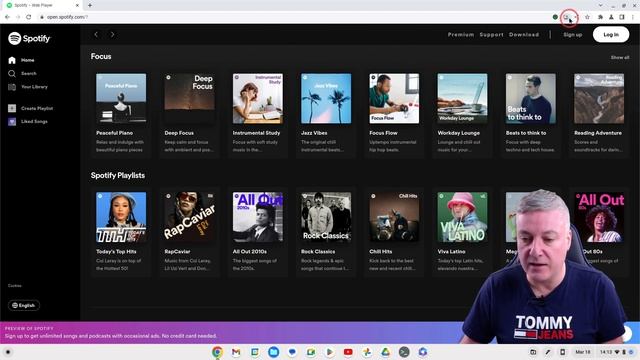The width and height of the screenshot is (640, 360).
Task: Click the Peaceful Piano title text
Action: pos(114,133)
